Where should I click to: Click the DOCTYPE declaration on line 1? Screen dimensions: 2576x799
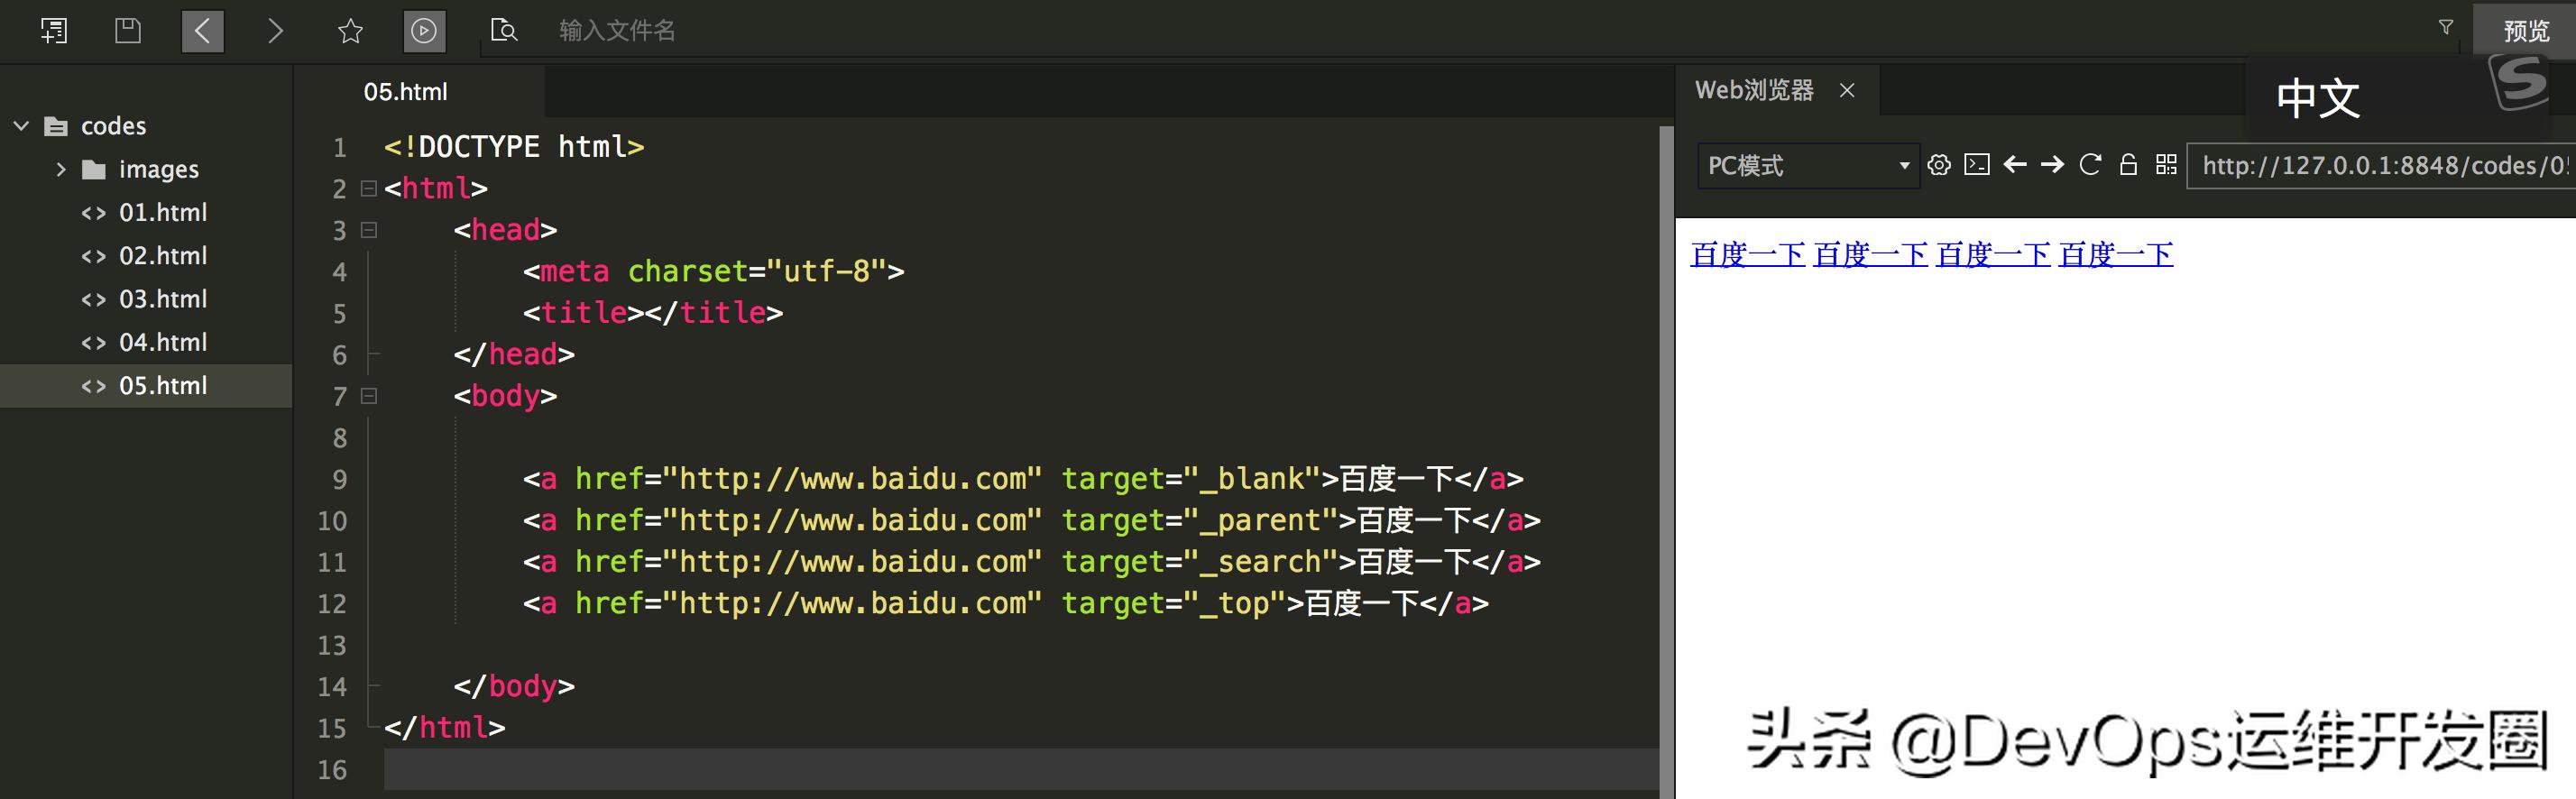coord(514,147)
